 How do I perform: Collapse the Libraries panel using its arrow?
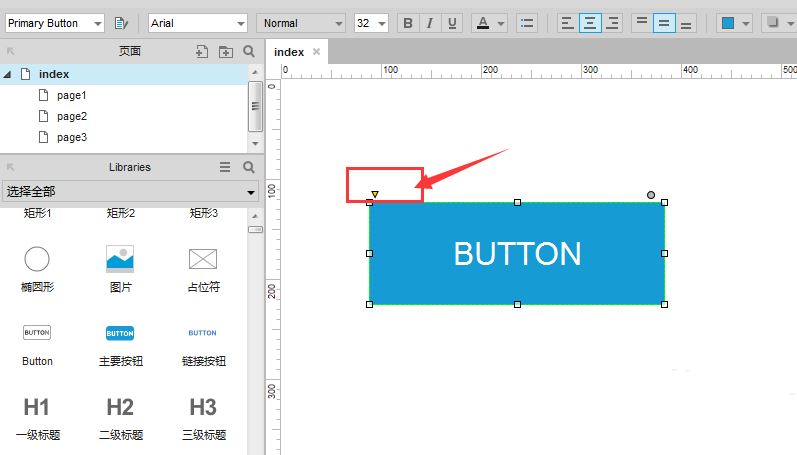coord(11,167)
